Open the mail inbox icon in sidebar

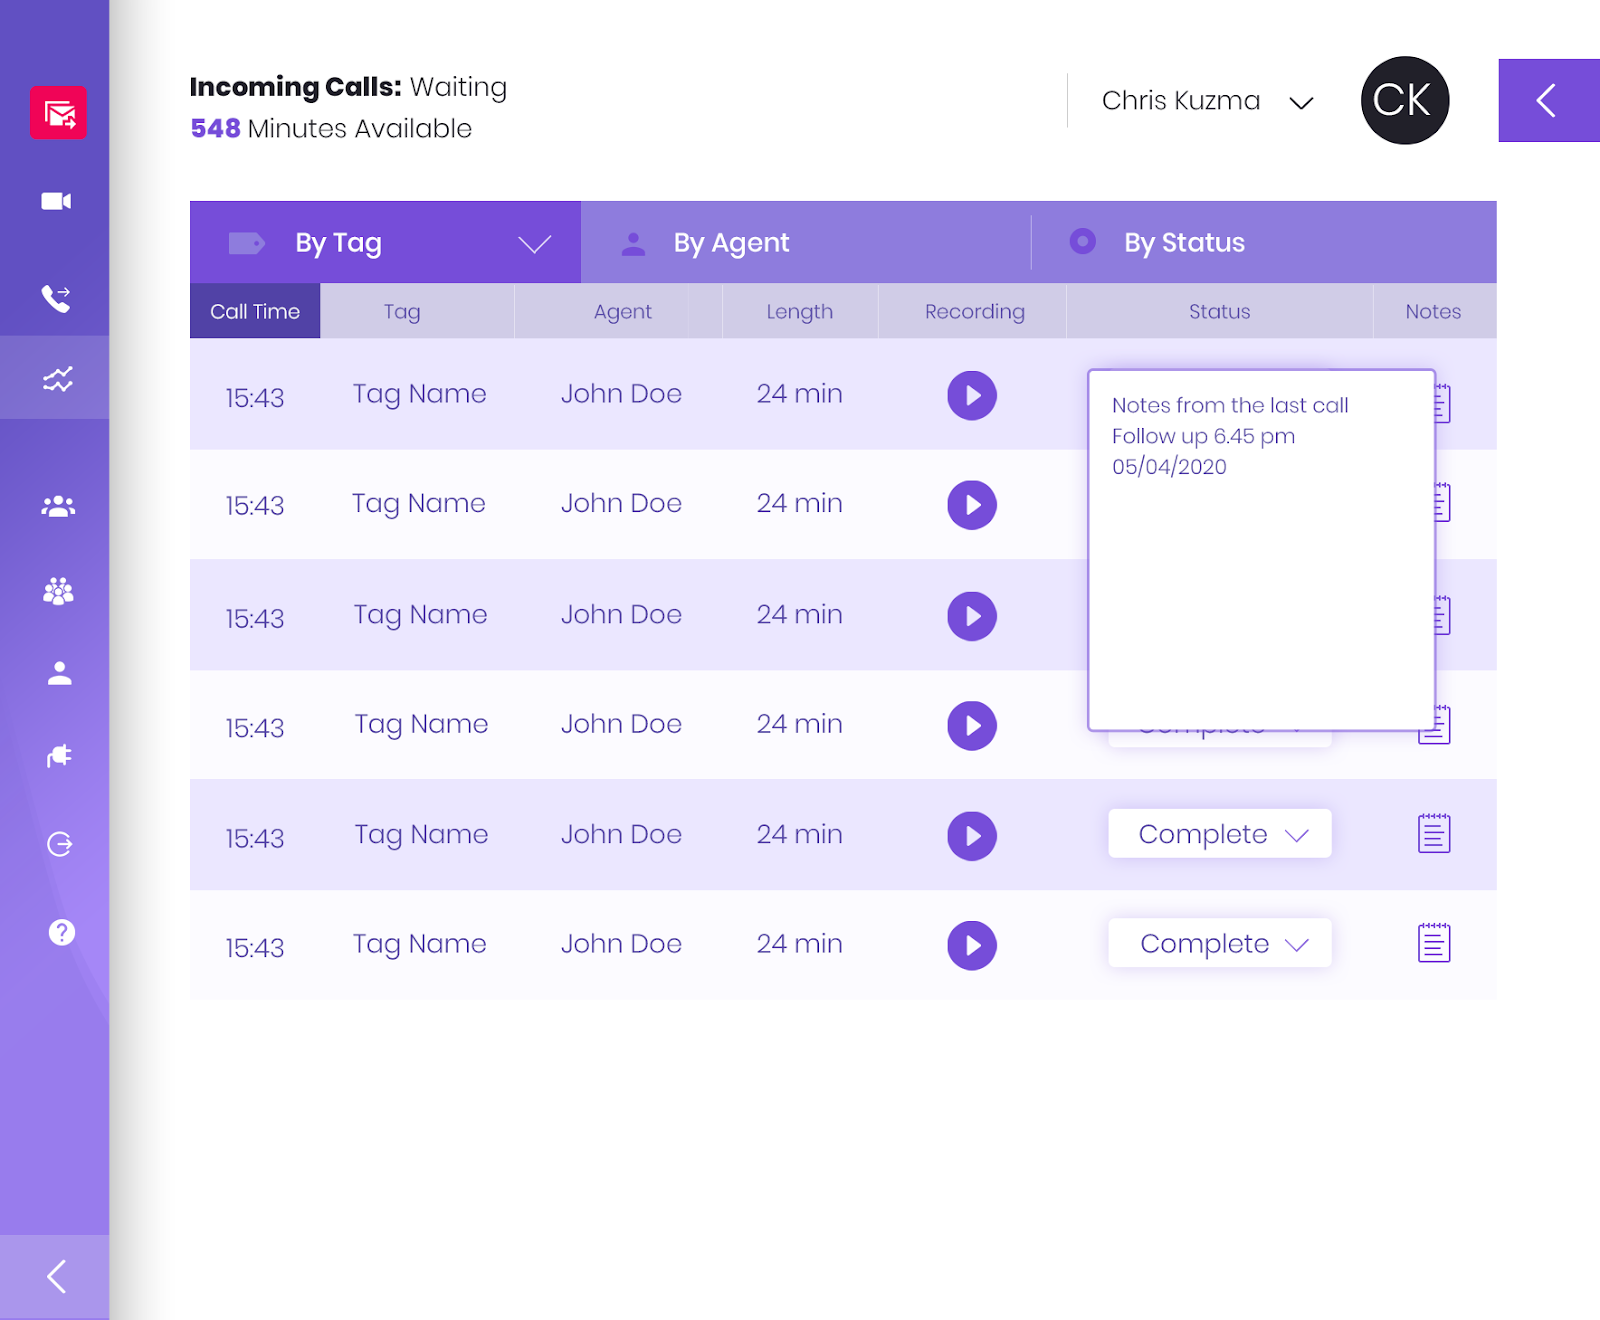tap(58, 113)
